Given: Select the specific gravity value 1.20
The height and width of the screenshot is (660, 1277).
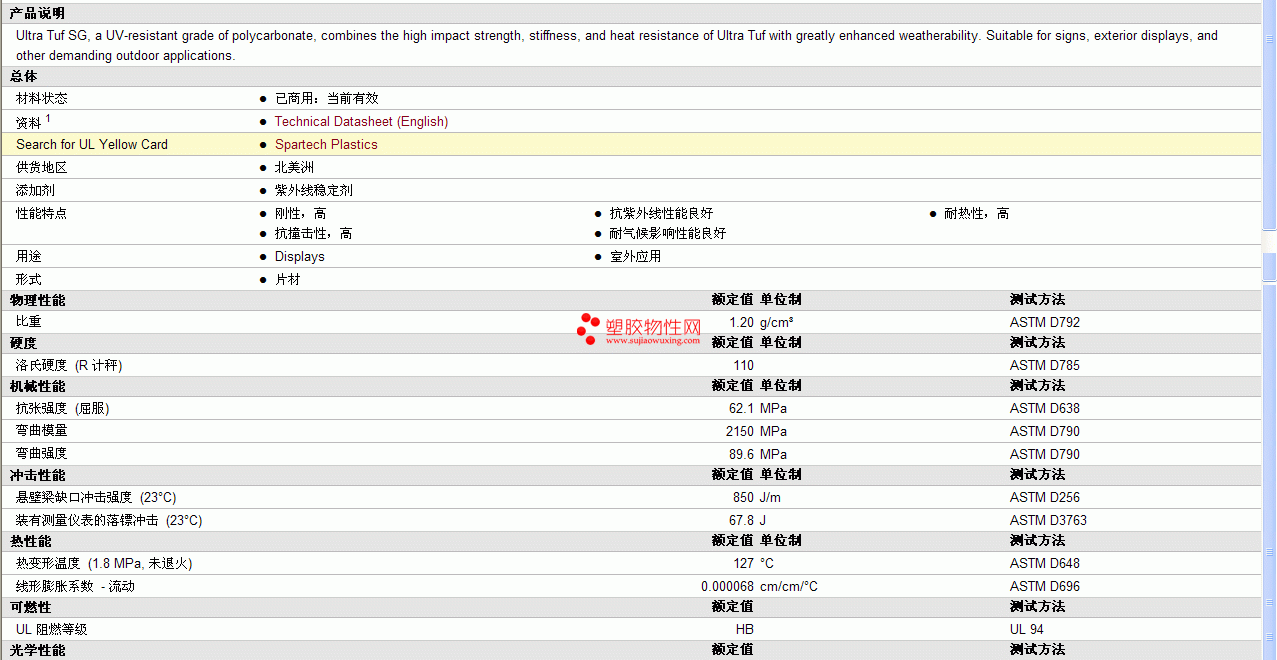Looking at the screenshot, I should (x=742, y=322).
